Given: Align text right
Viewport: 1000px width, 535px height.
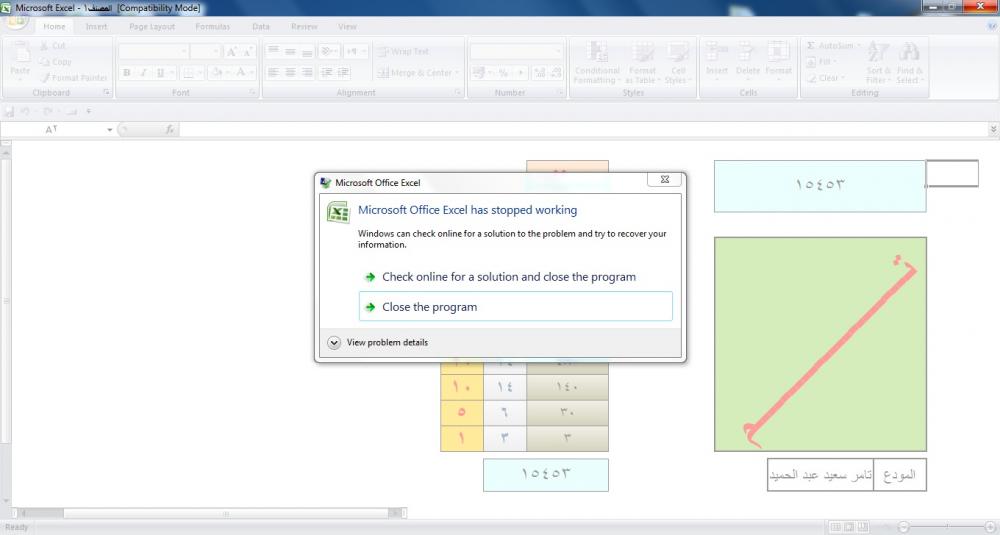Looking at the screenshot, I should pyautogui.click(x=307, y=73).
